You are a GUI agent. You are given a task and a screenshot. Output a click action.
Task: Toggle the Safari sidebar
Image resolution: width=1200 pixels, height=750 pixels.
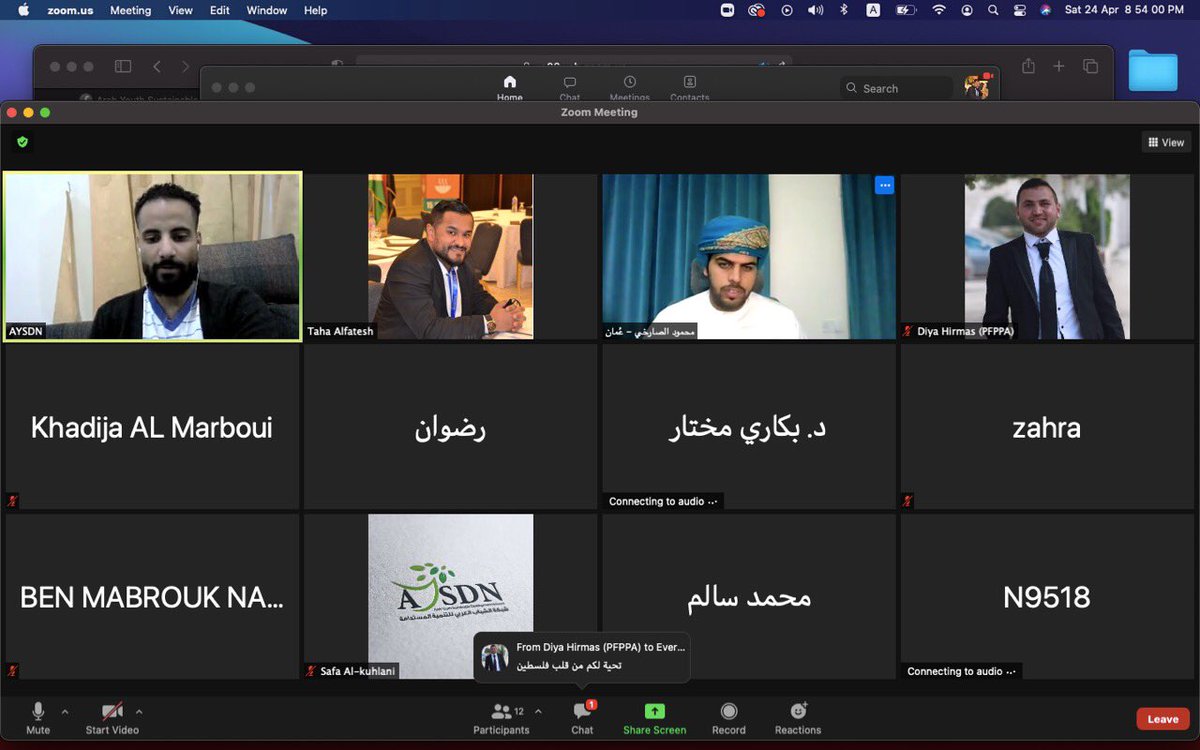123,66
